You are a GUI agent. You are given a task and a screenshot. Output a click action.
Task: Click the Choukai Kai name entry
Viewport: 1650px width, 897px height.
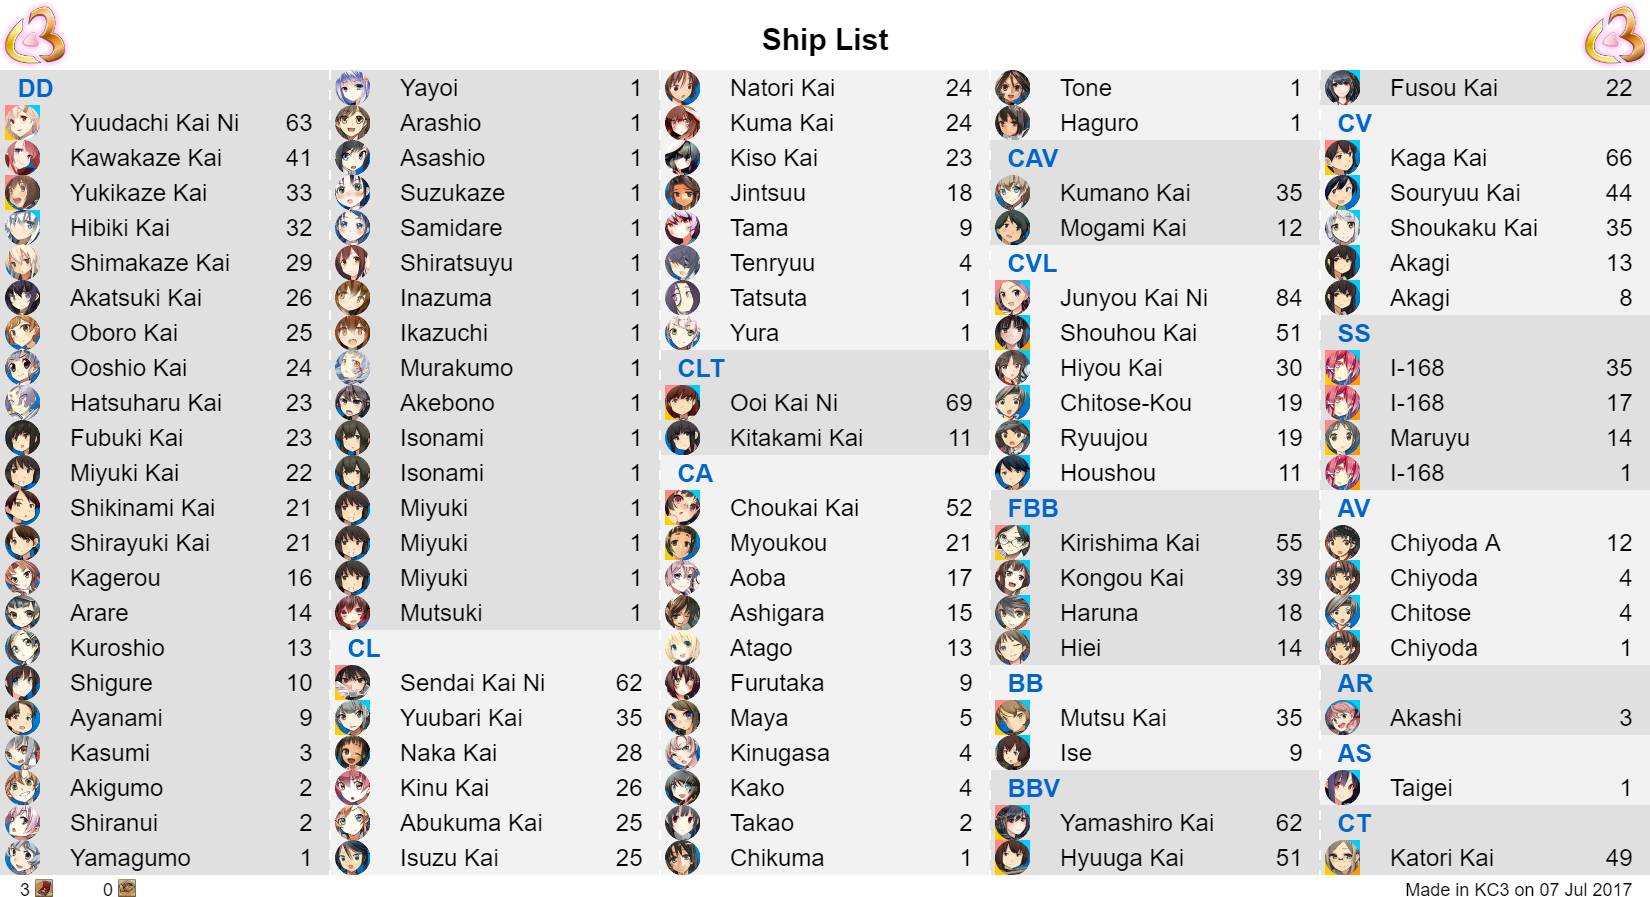coord(794,508)
